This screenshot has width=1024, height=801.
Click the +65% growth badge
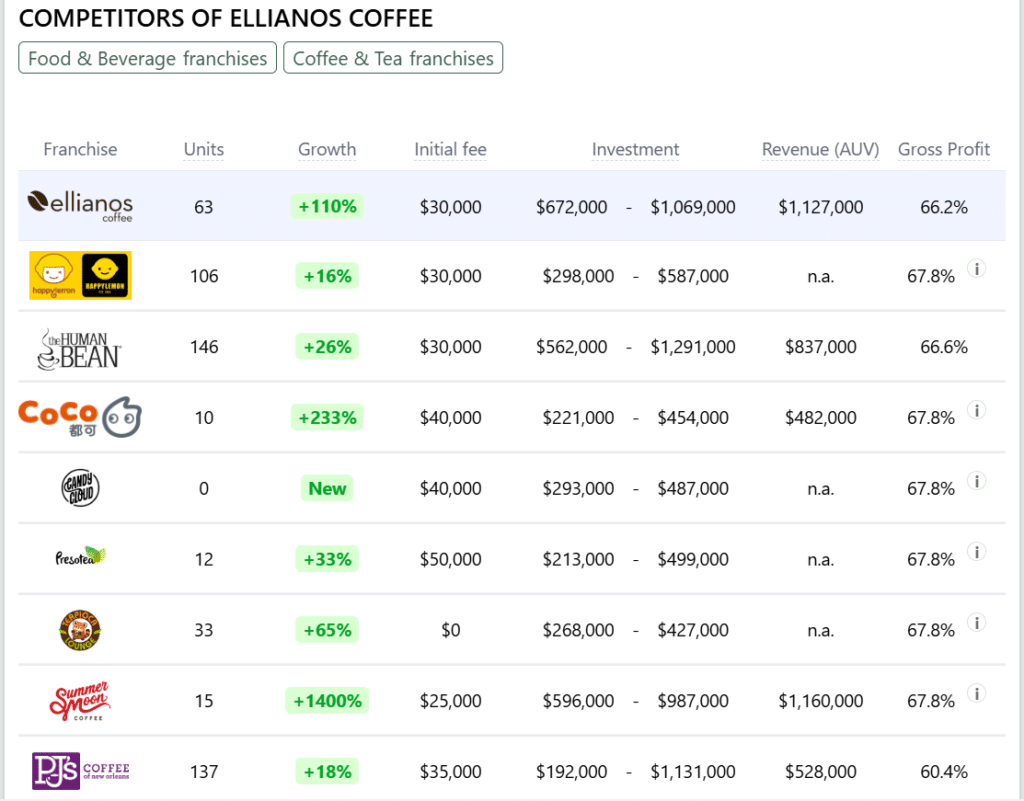(327, 630)
